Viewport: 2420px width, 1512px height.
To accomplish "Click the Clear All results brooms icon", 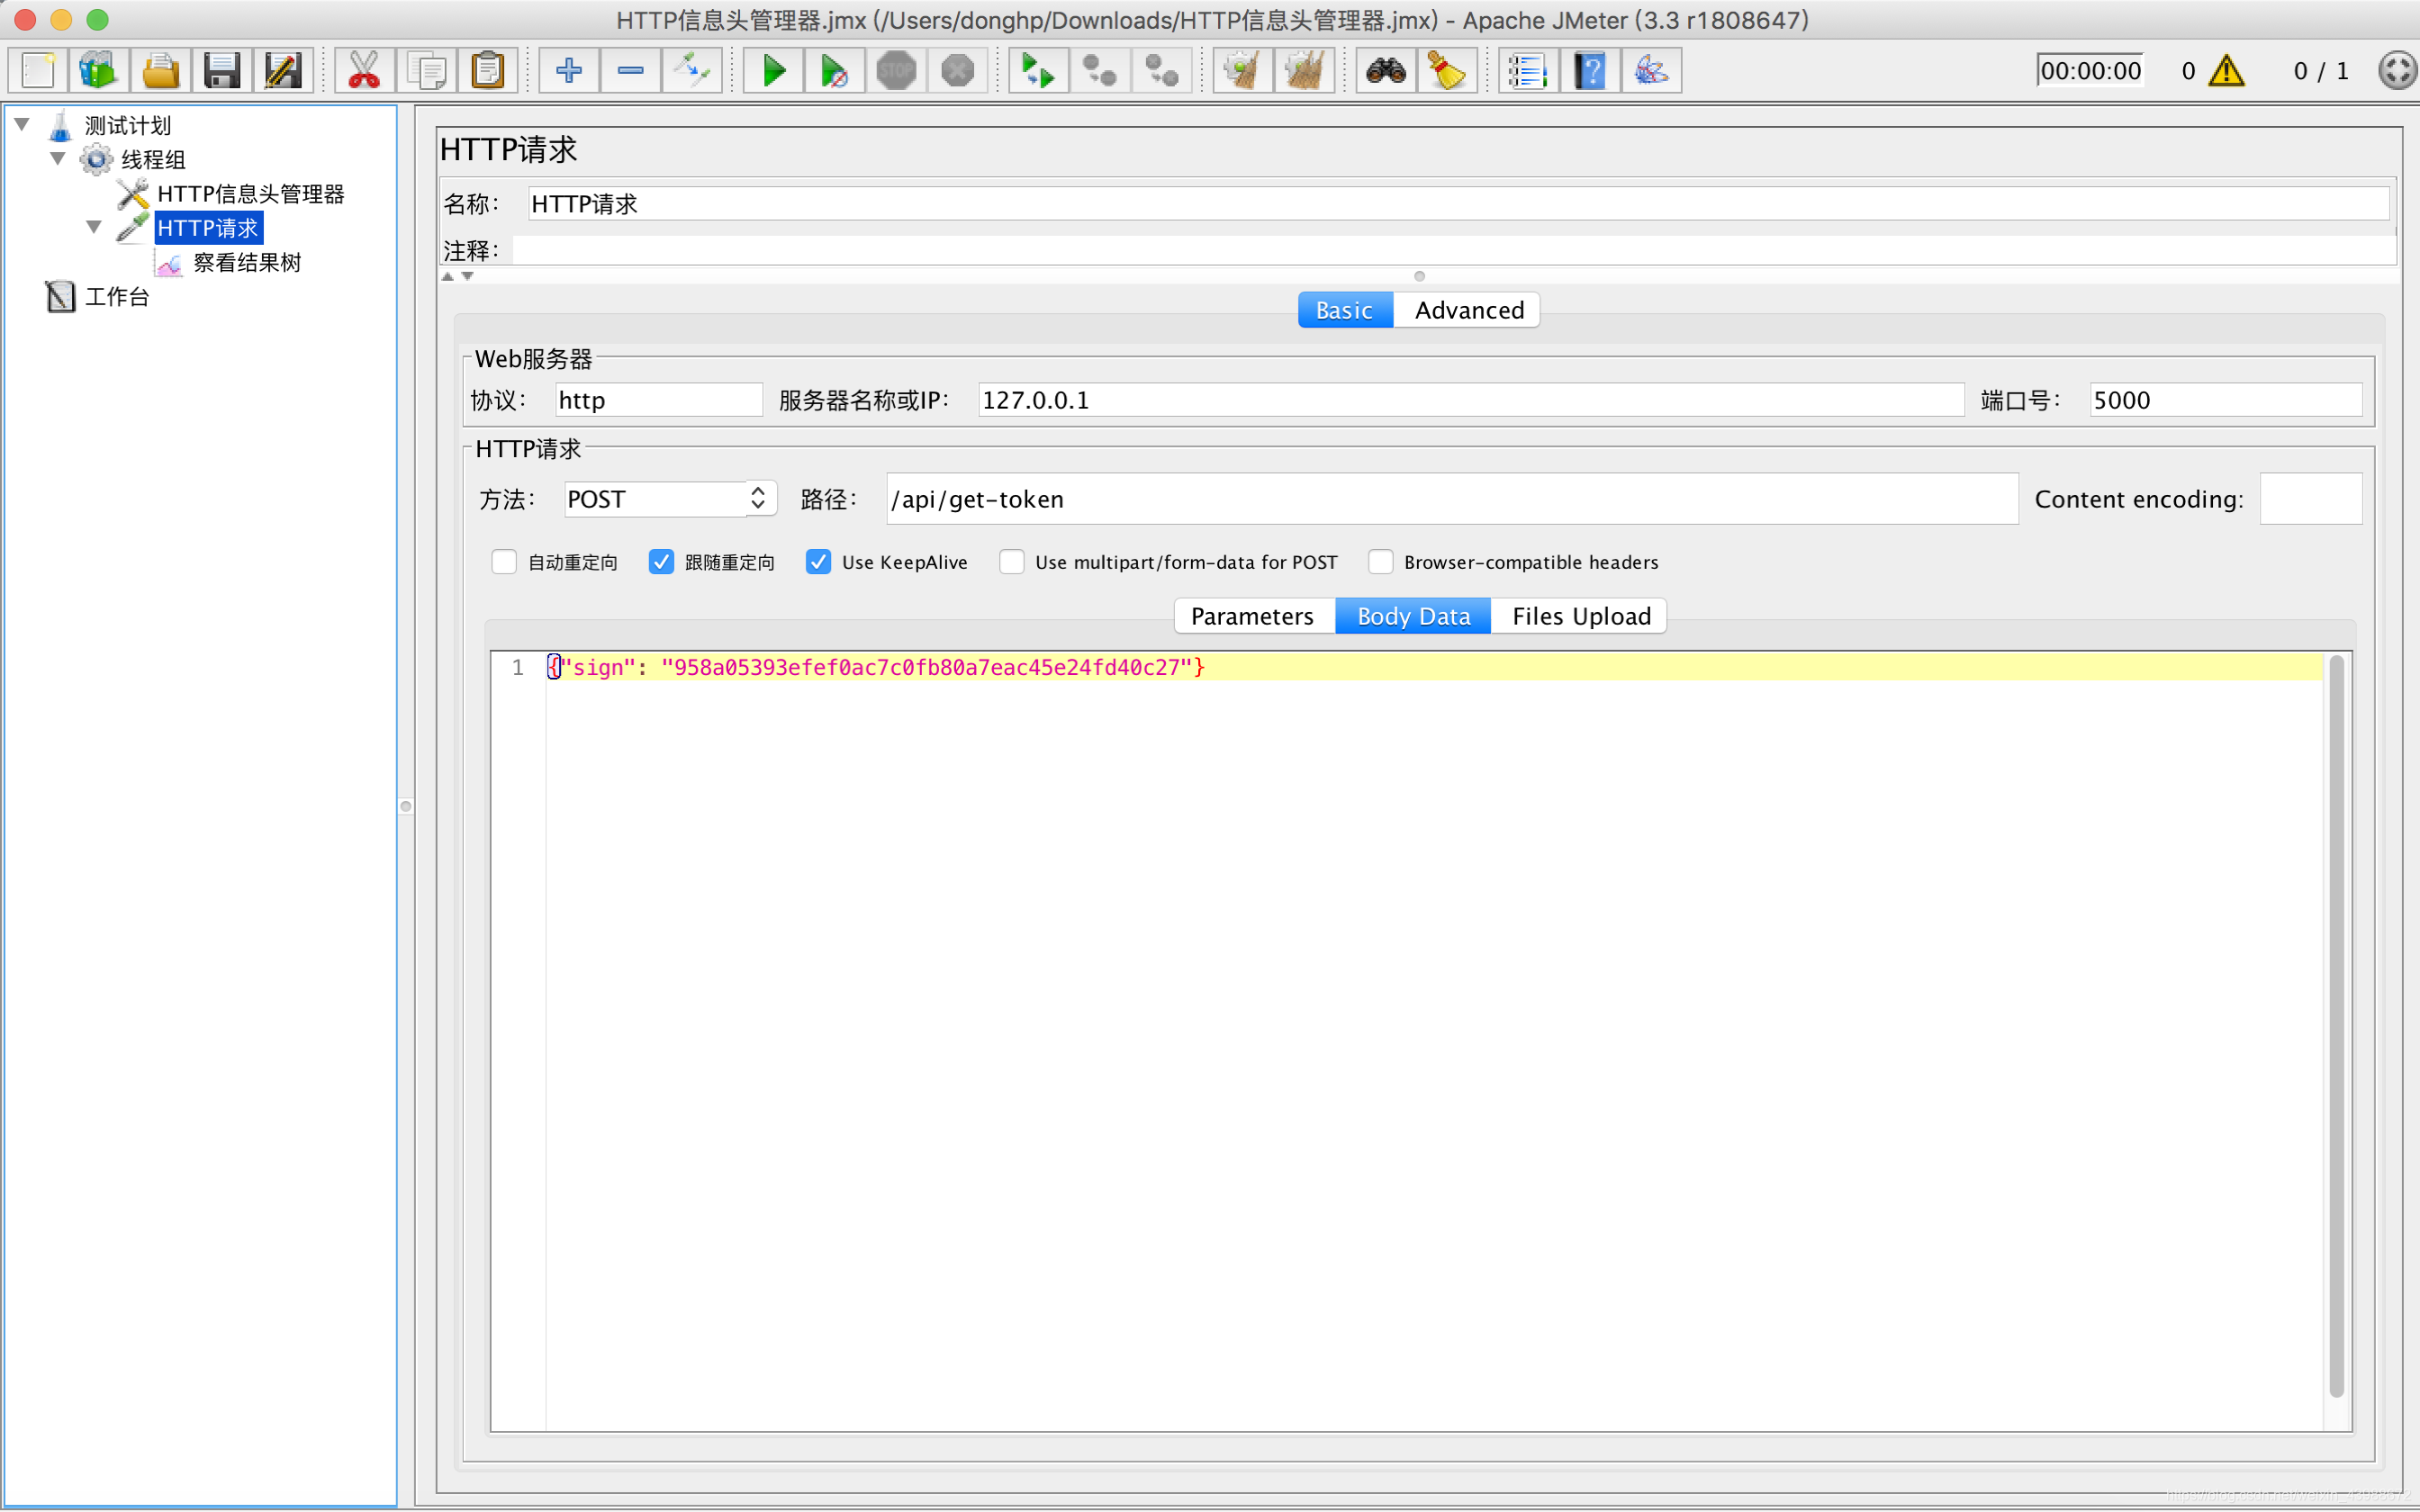I will pos(1305,71).
